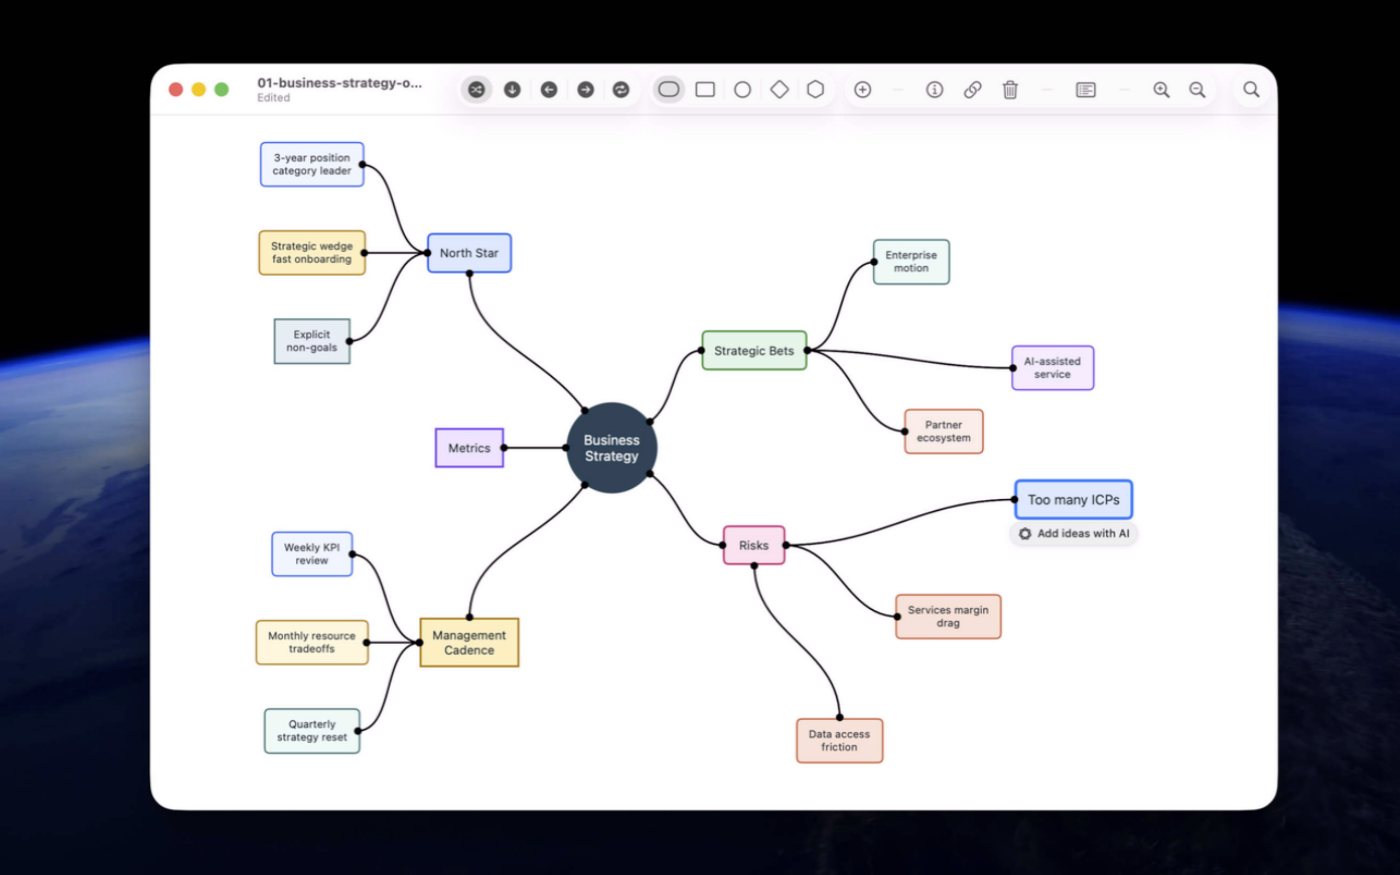The image size is (1400, 875).
Task: Close the window with the red button
Action: coord(176,90)
